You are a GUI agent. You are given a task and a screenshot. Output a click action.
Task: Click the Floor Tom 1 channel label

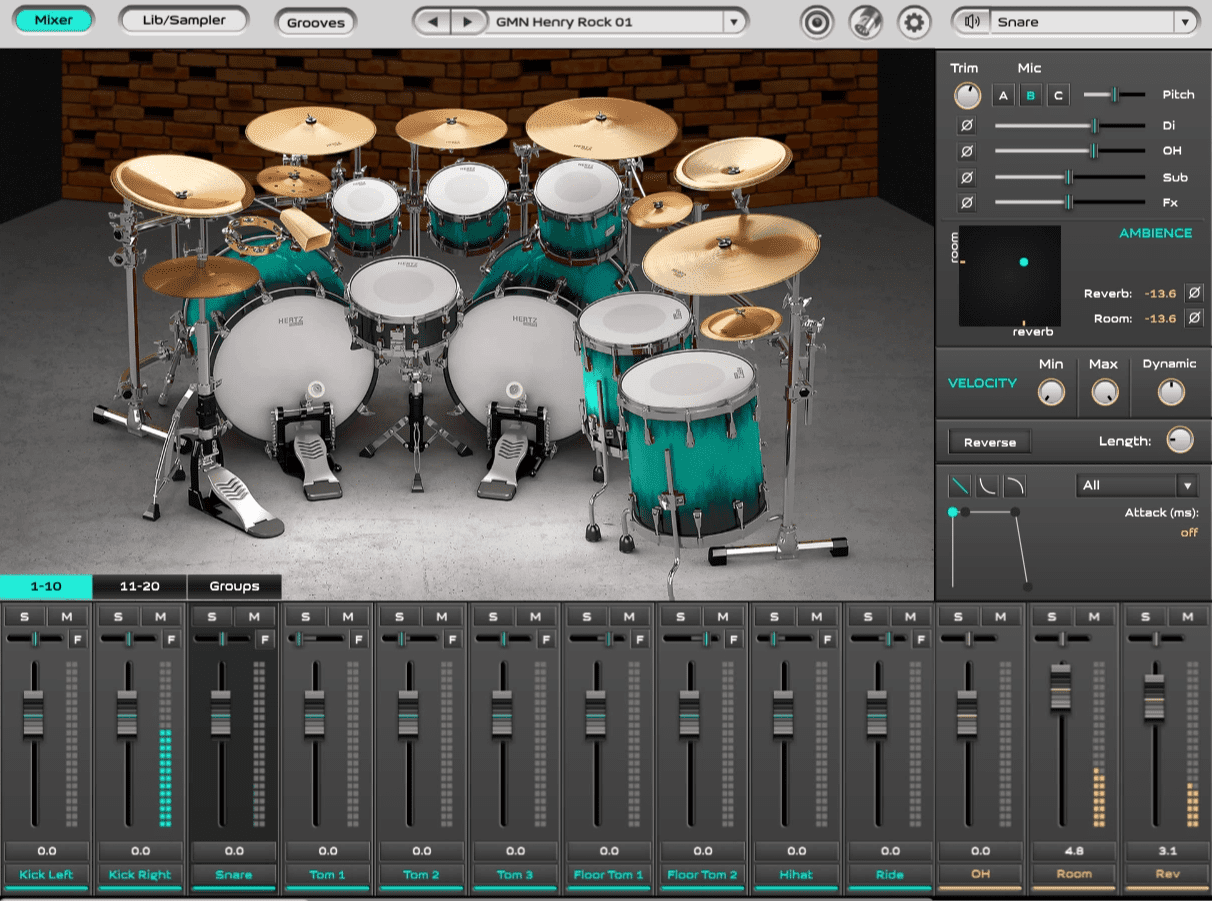(609, 874)
